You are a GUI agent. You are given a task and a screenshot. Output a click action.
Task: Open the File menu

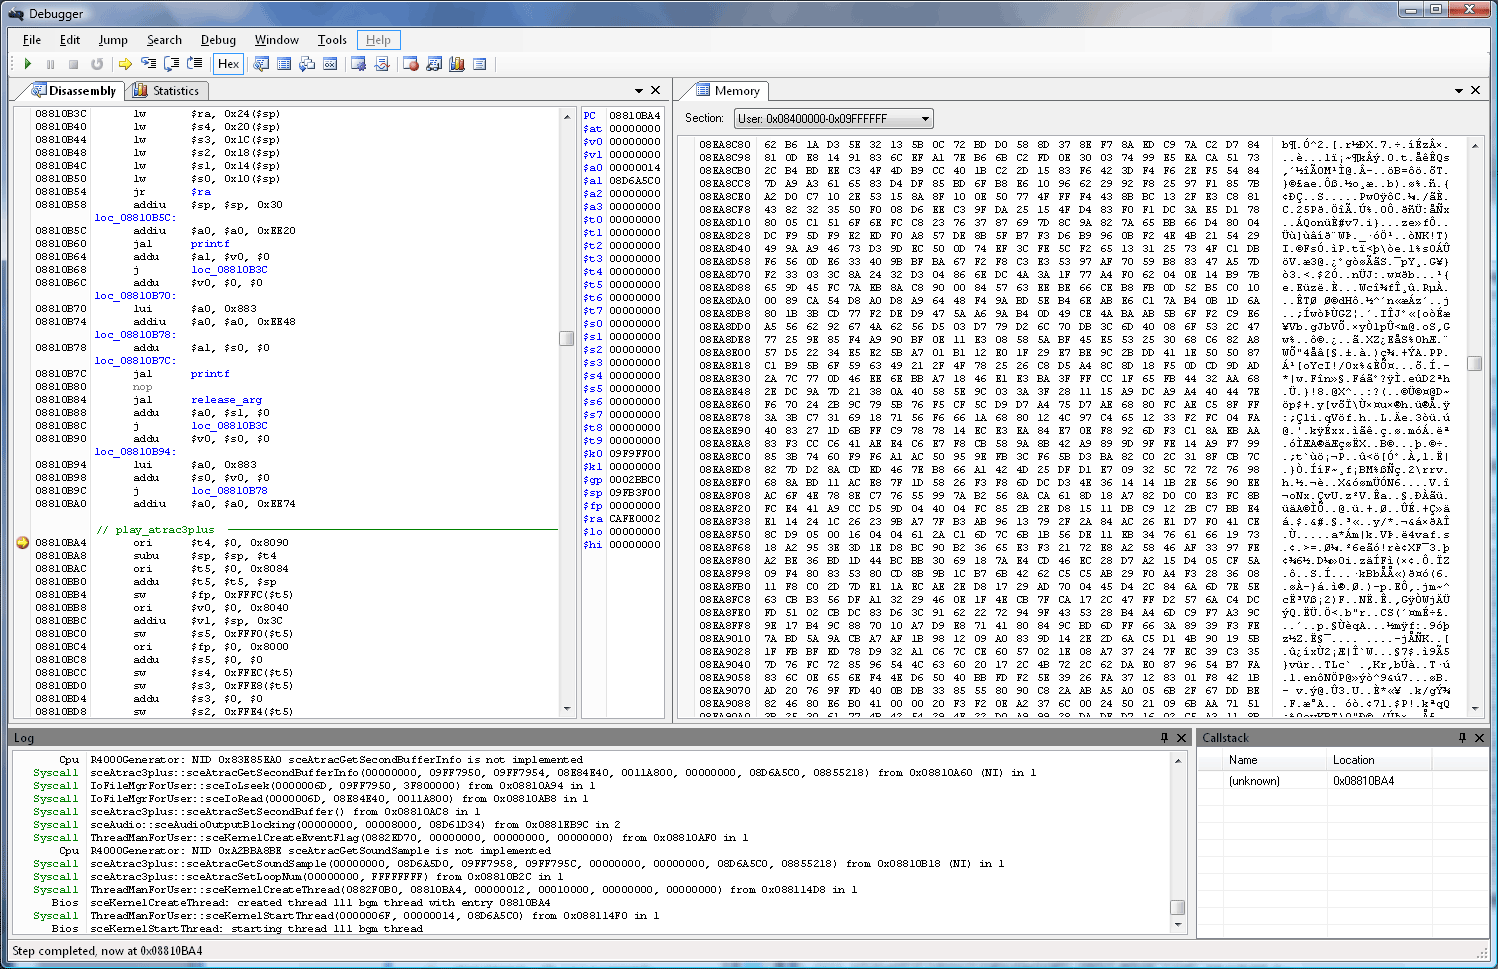pyautogui.click(x=32, y=40)
